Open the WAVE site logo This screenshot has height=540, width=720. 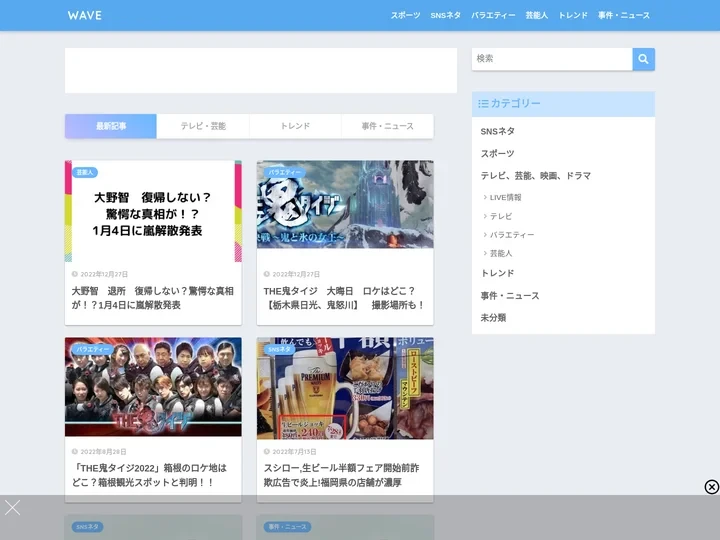pos(85,15)
